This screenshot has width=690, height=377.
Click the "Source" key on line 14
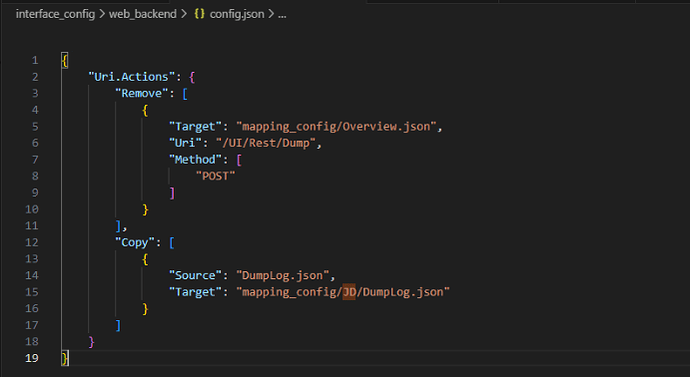pos(196,275)
